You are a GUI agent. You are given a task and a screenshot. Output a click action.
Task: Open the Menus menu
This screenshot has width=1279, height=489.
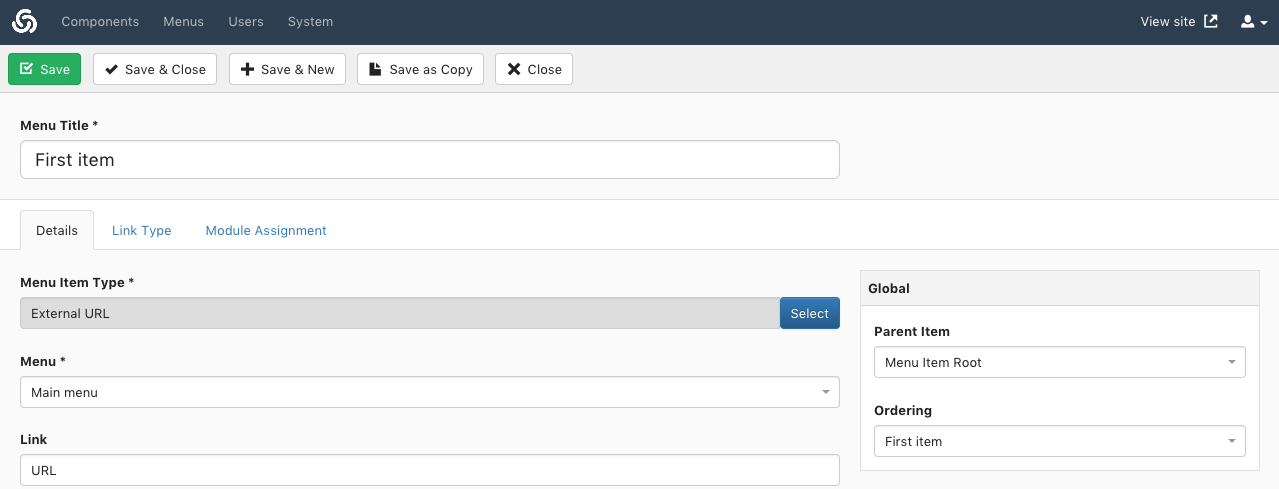point(183,21)
